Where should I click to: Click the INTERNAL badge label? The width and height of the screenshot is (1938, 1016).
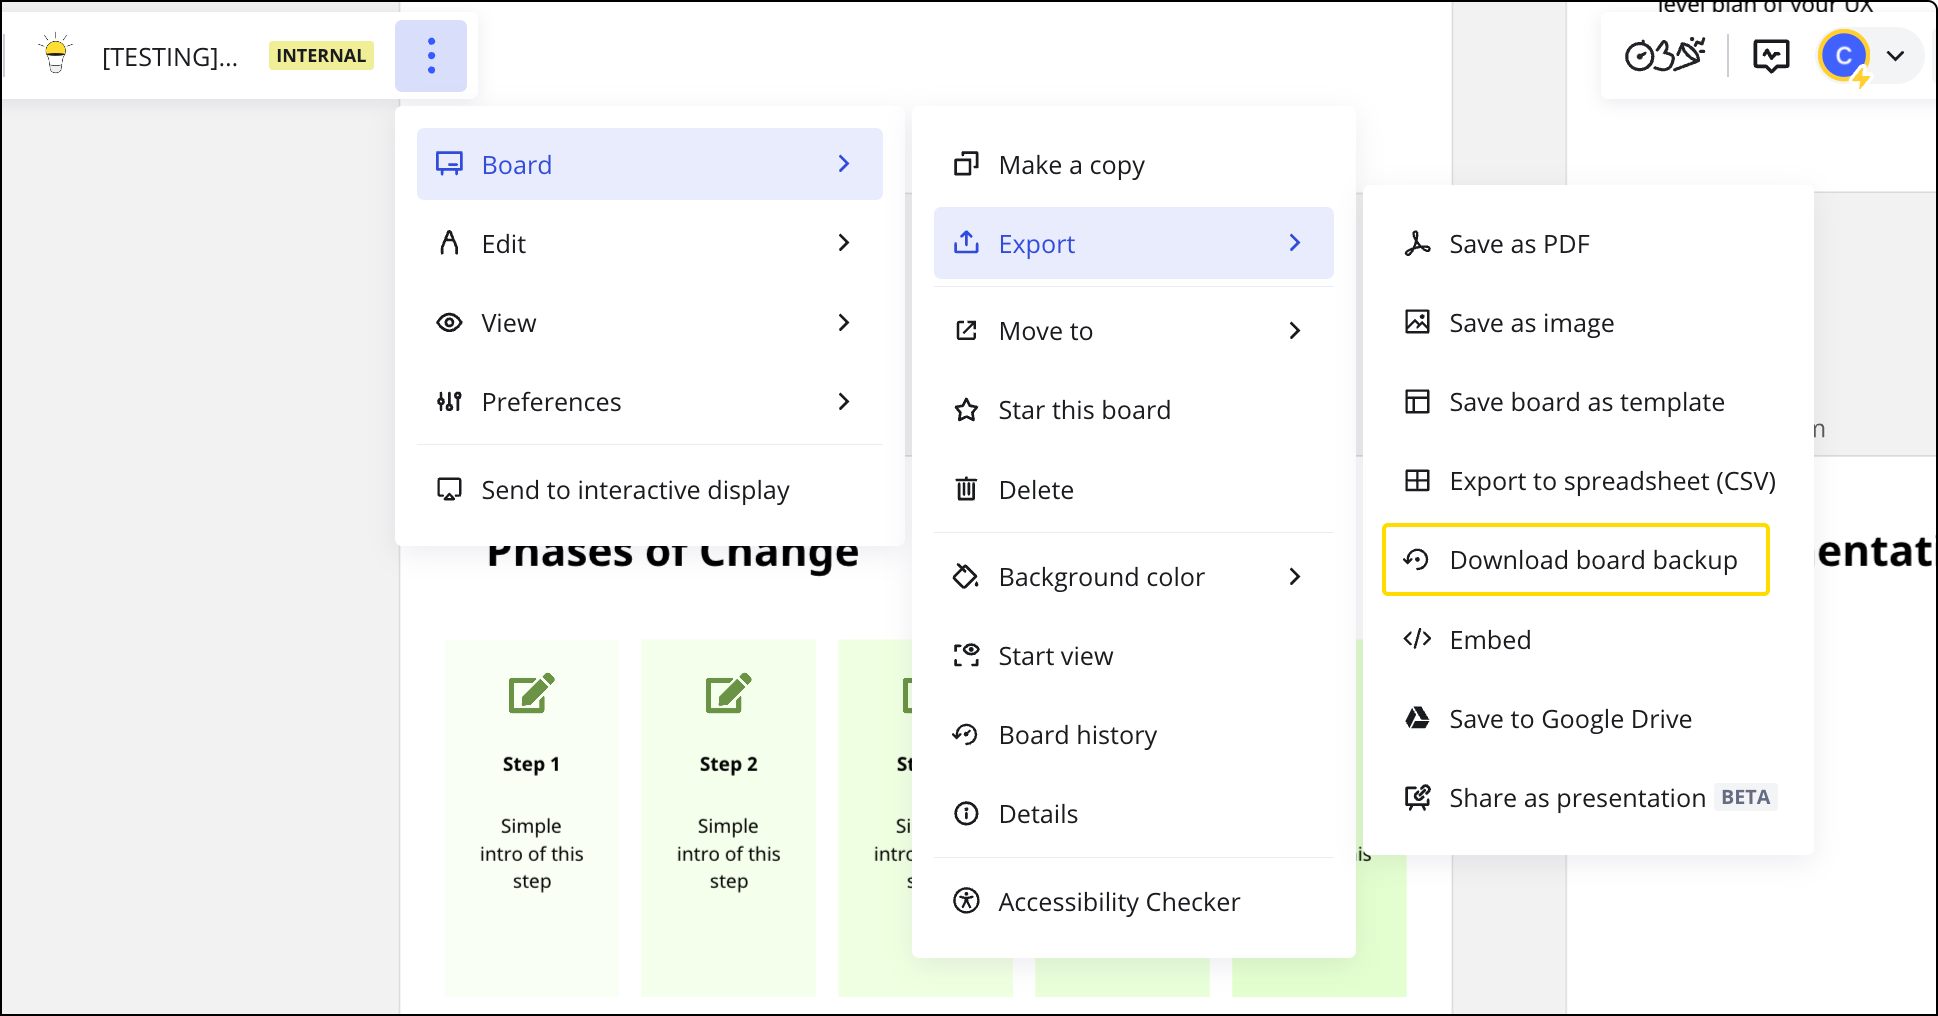[x=321, y=56]
